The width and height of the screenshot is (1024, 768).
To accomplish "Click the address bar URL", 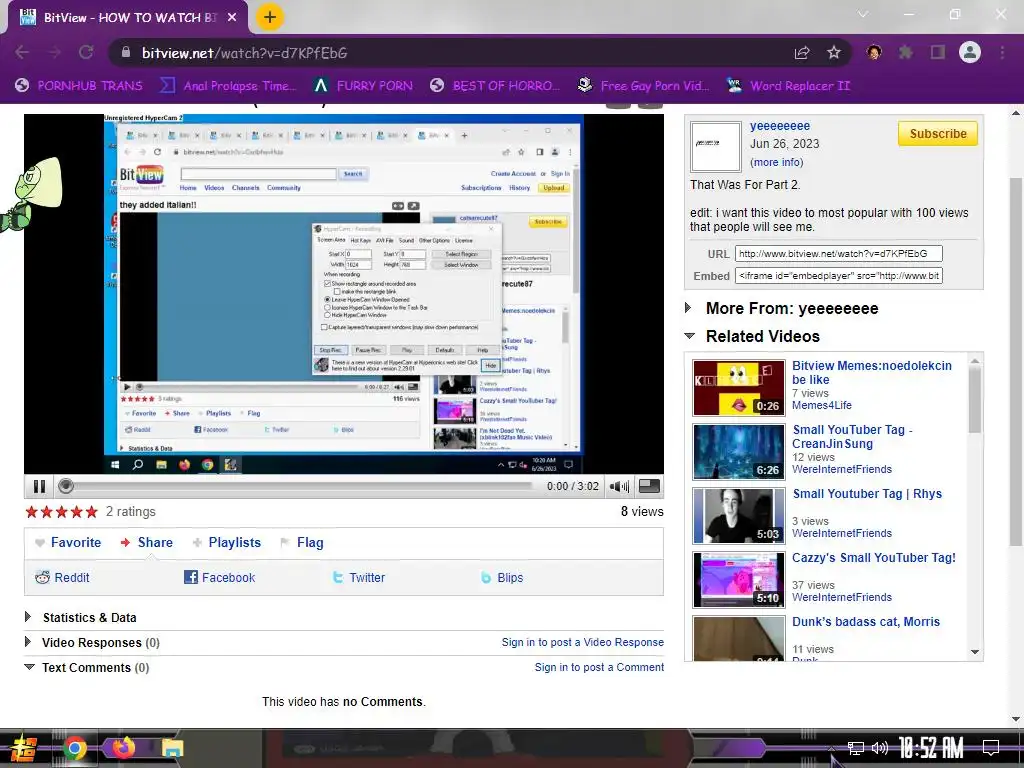I will (x=244, y=53).
